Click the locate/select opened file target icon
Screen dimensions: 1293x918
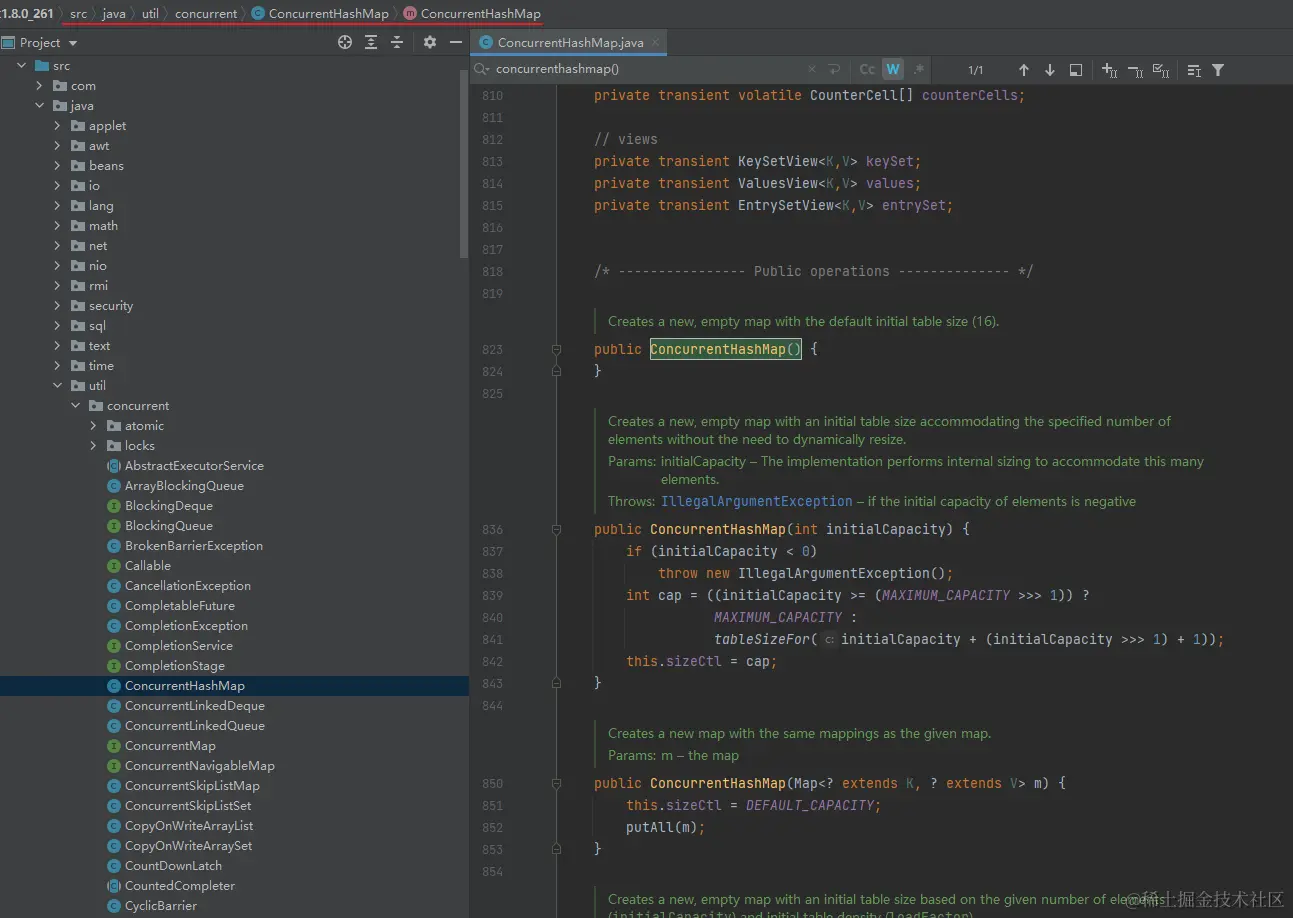(345, 42)
